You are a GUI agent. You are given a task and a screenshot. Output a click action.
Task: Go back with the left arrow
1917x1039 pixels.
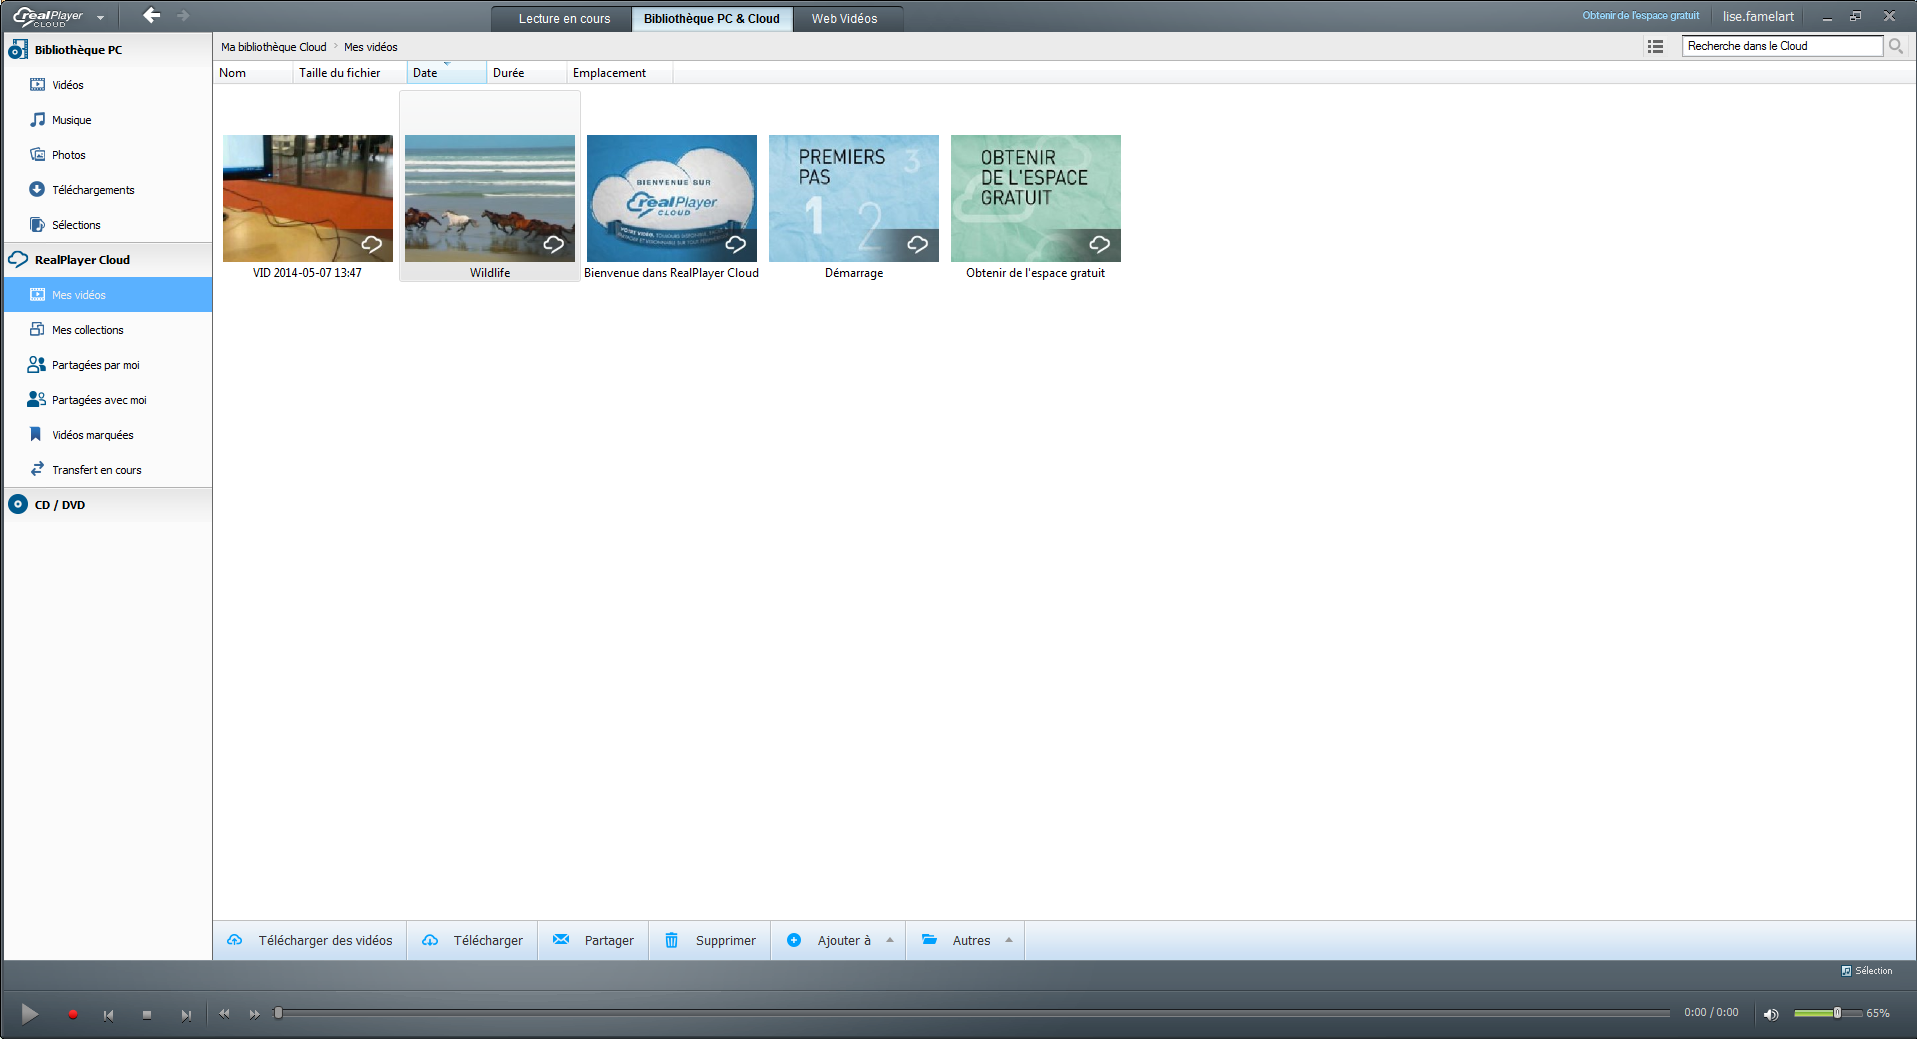(x=151, y=15)
